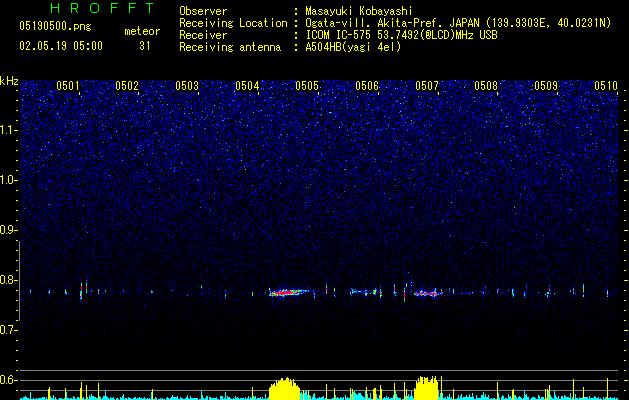Screen dimensions: 629x400
Task: Click the 0507 time marker
Action: [x=427, y=85]
